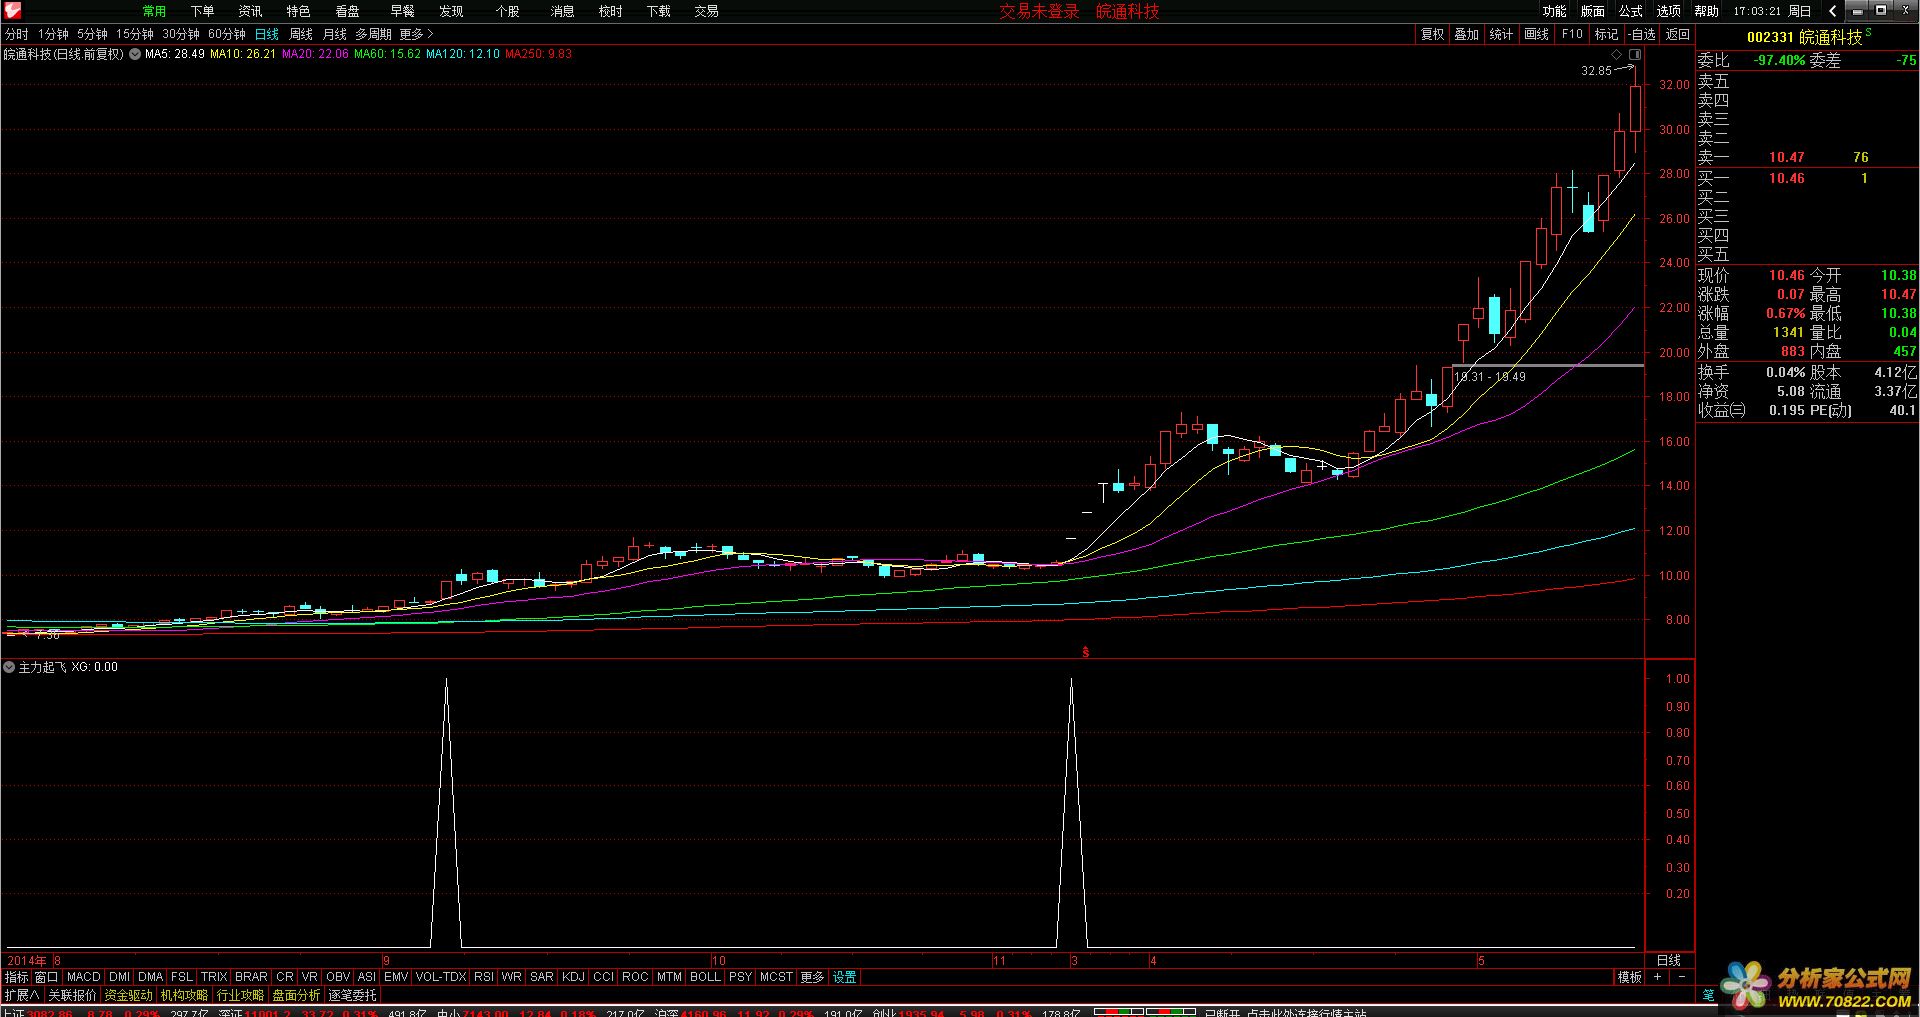Click the 统计 statistics button
This screenshot has height=1017, width=1920.
click(x=1502, y=34)
